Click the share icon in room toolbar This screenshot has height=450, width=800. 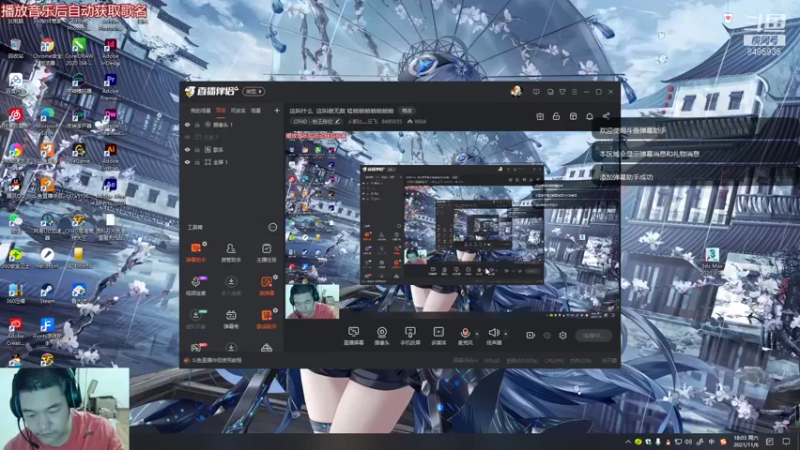coord(606,116)
